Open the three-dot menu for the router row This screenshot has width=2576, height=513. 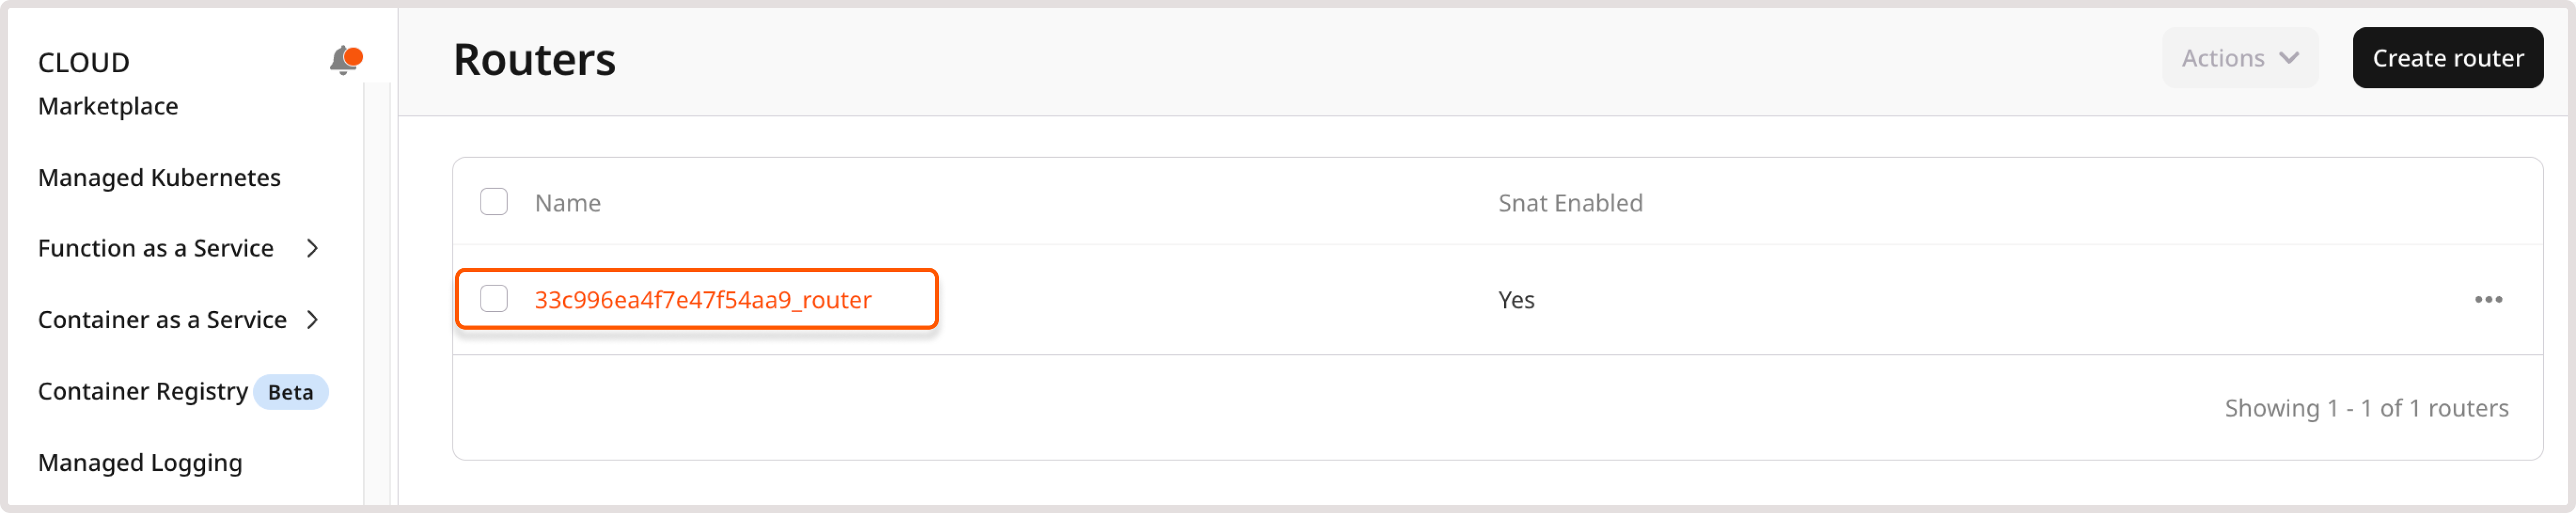click(x=2487, y=300)
